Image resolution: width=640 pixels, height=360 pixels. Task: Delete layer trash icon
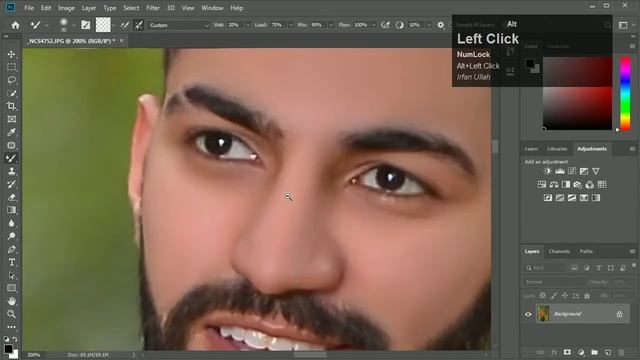621,352
